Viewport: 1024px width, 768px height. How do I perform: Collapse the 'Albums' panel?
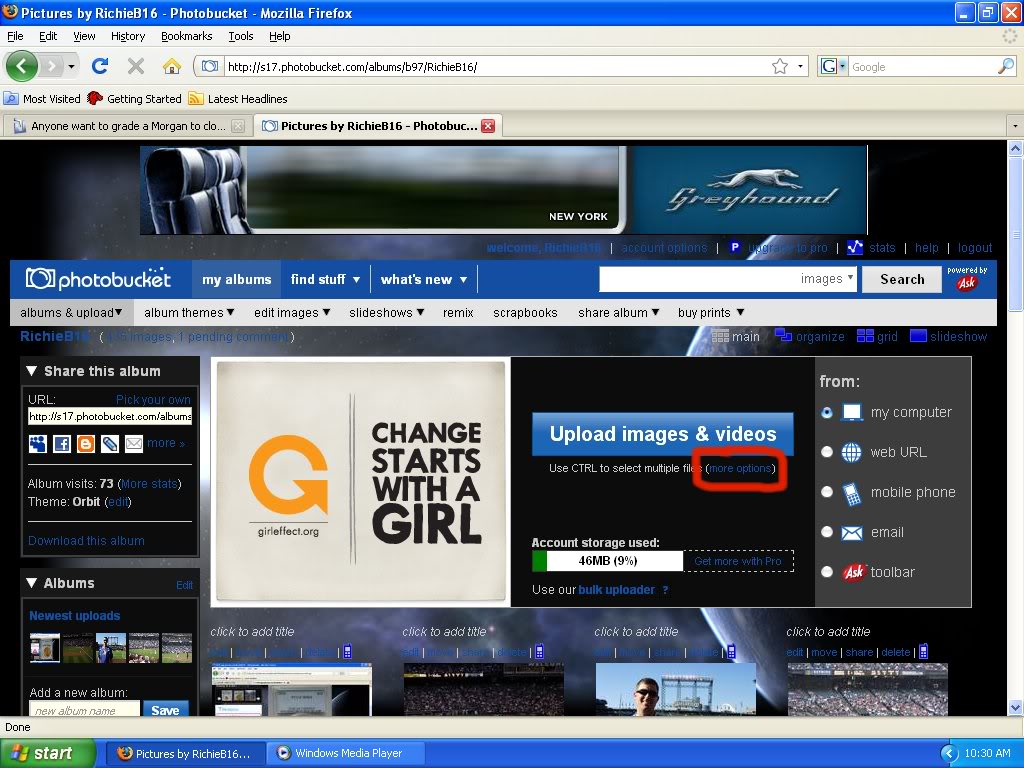(x=31, y=583)
